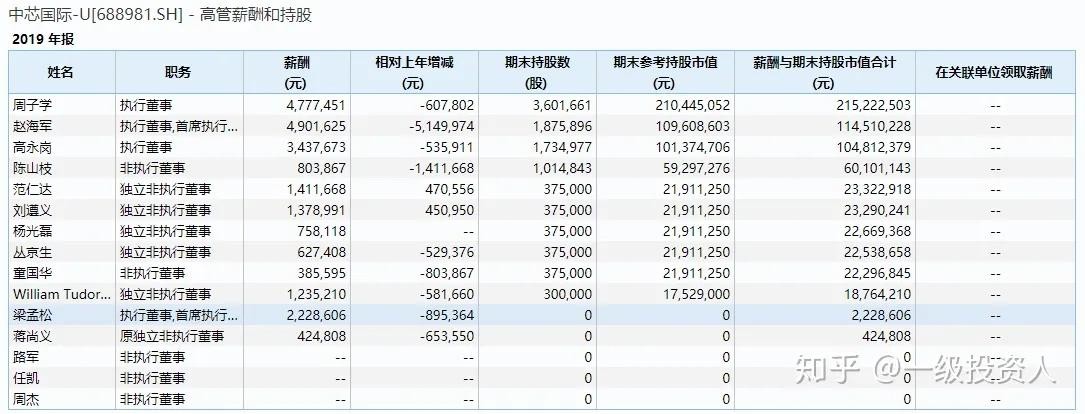
Task: Click the William Tudor... name cell
Action: [x=58, y=294]
